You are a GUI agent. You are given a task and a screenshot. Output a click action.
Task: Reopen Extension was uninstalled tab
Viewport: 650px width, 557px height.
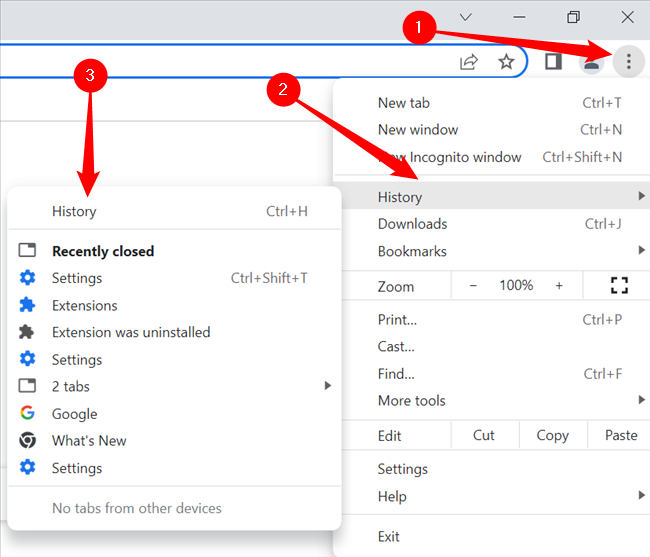pos(175,332)
